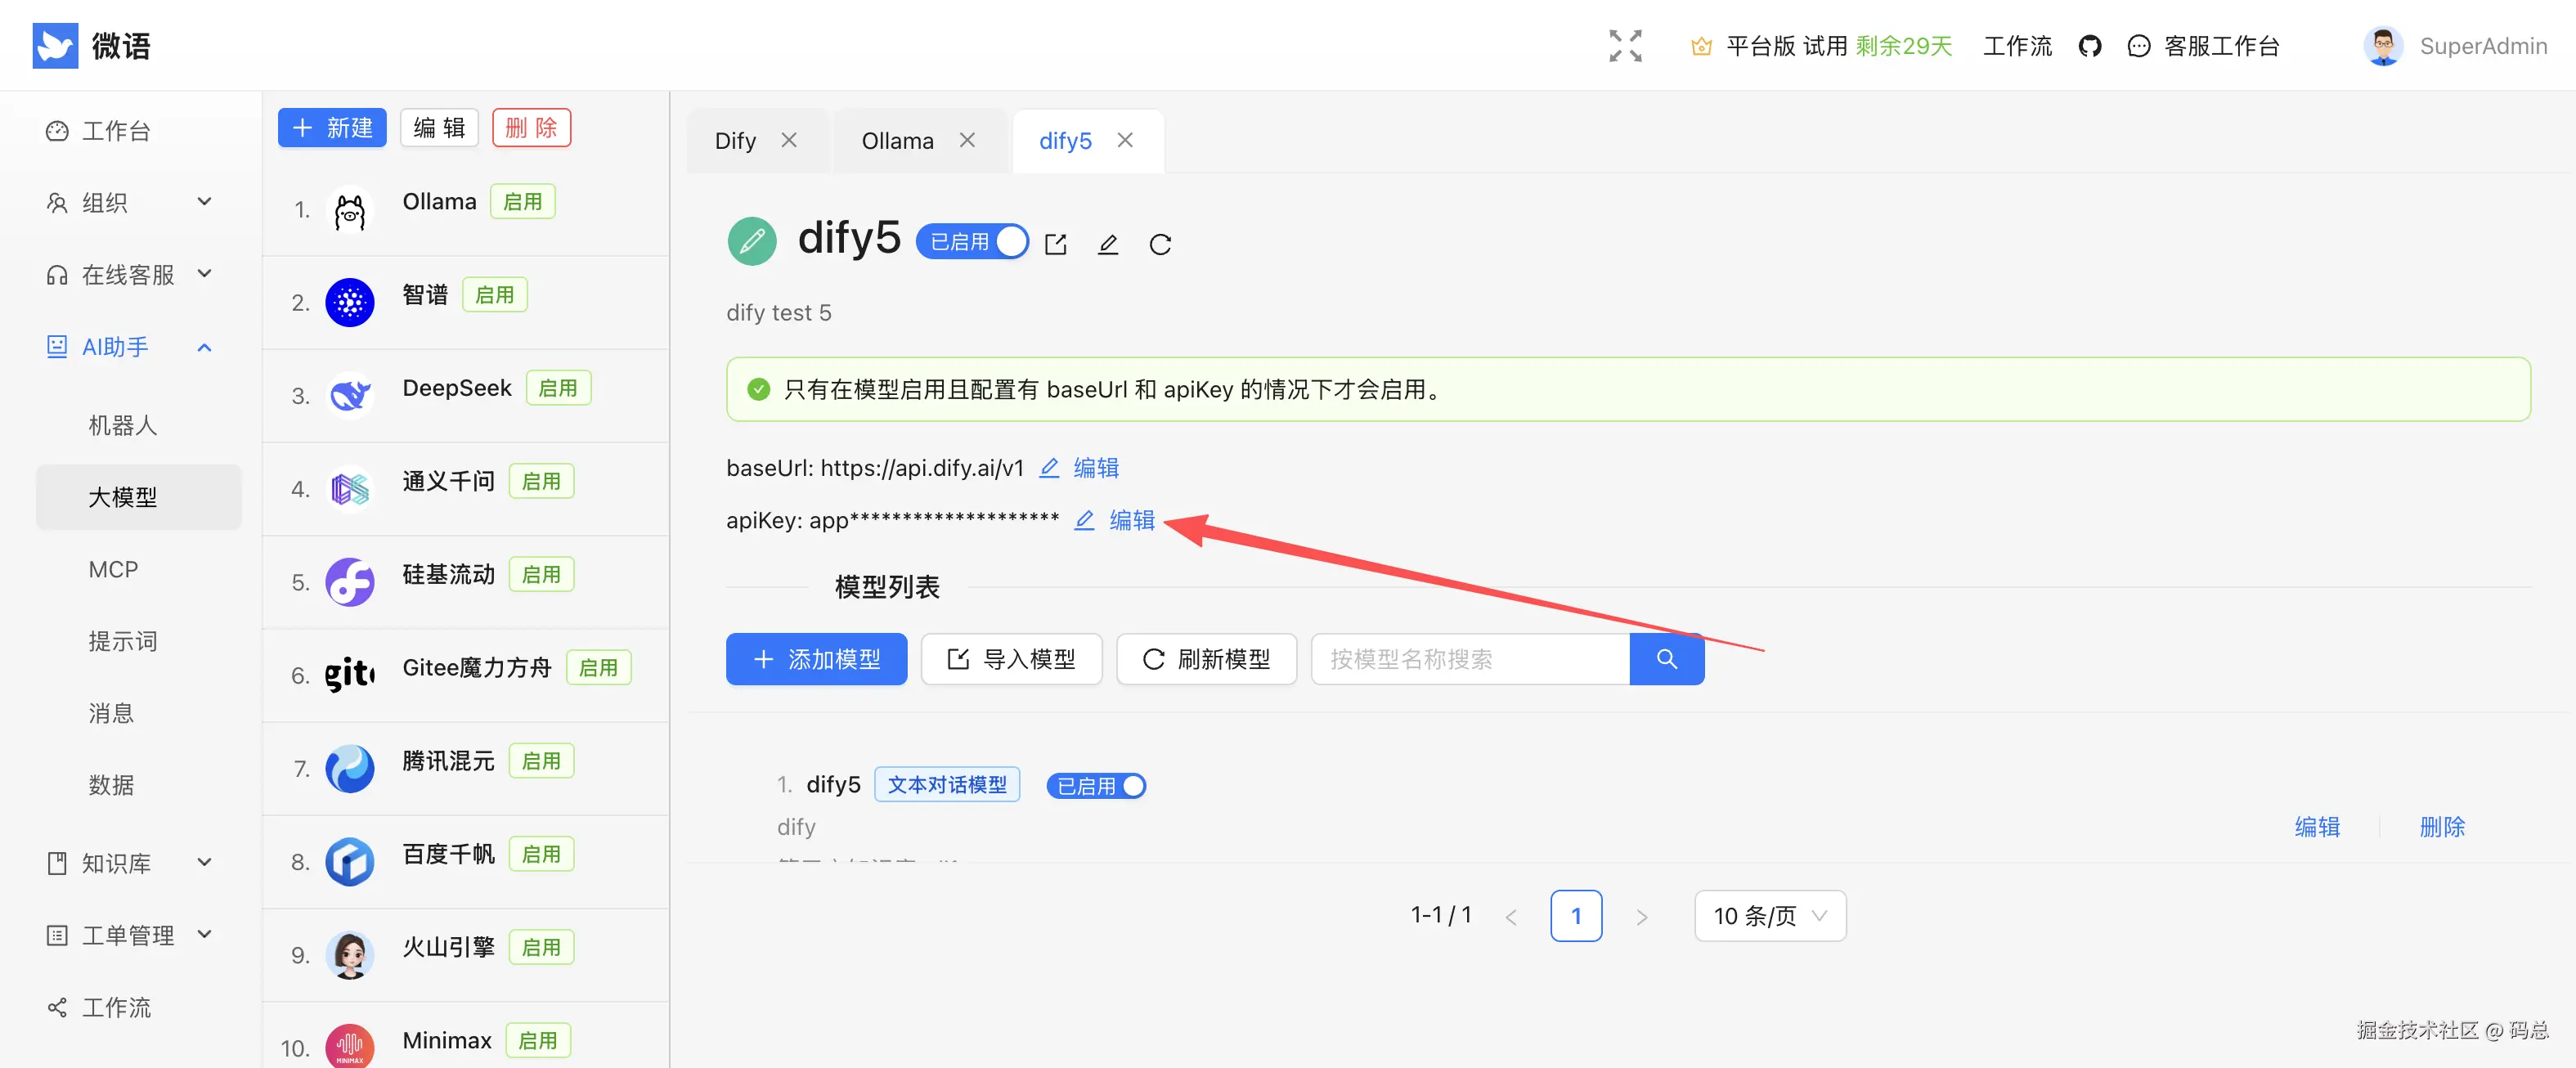Click the pencil edit icon beside baseUrl
Viewport: 2576px width, 1068px height.
coord(1049,467)
